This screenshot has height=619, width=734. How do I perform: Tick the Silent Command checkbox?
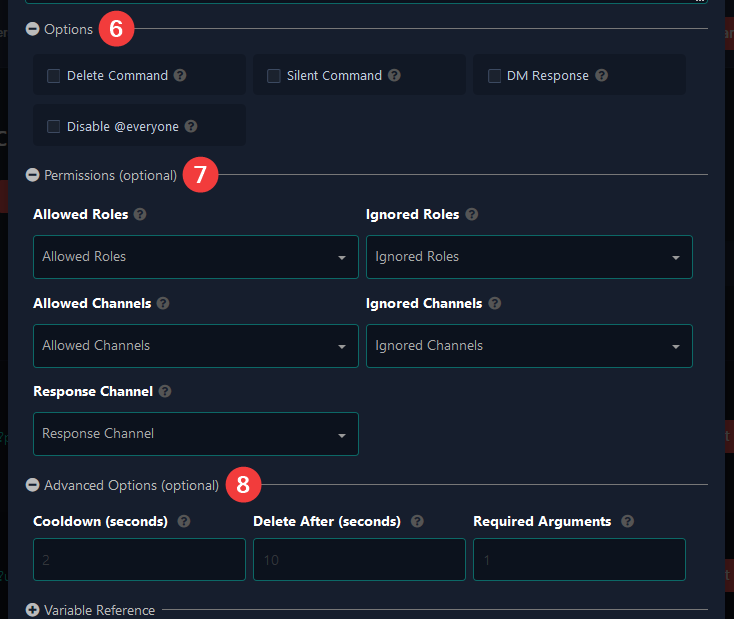(273, 76)
